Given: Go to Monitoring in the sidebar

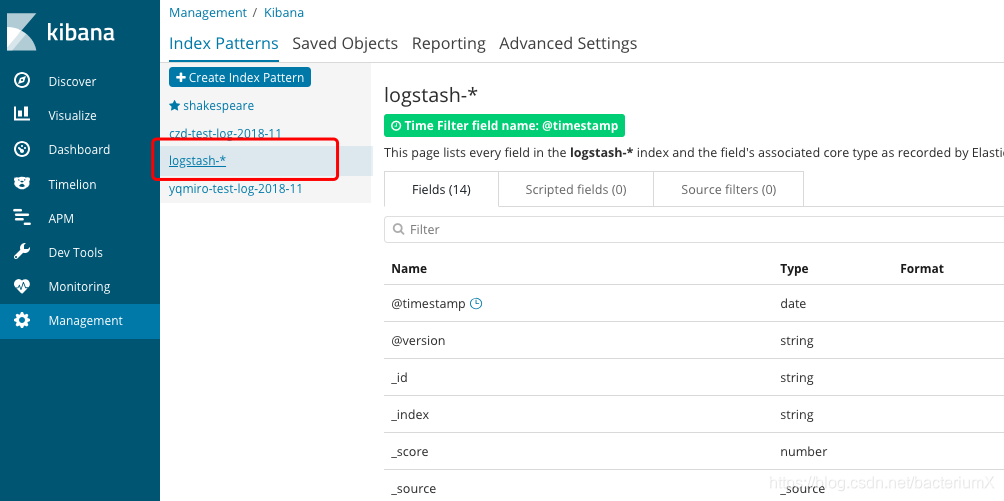Looking at the screenshot, I should [x=79, y=286].
